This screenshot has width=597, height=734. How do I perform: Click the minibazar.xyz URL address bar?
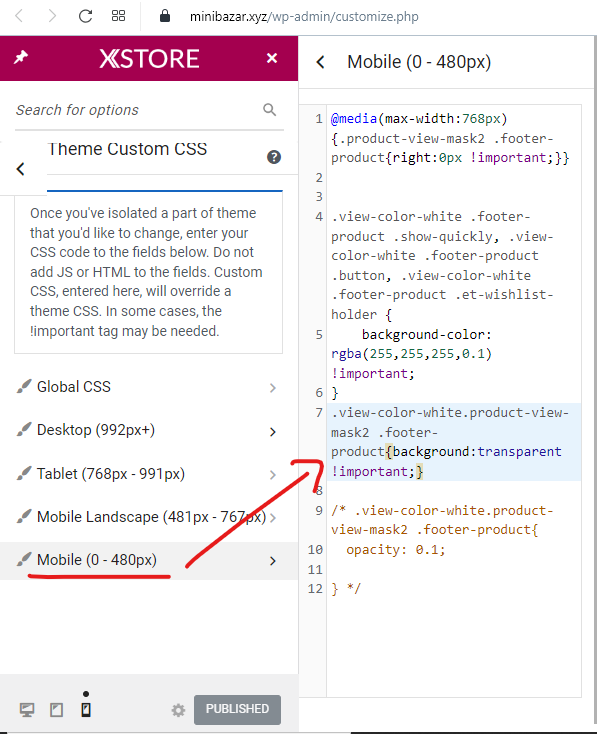pos(304,17)
